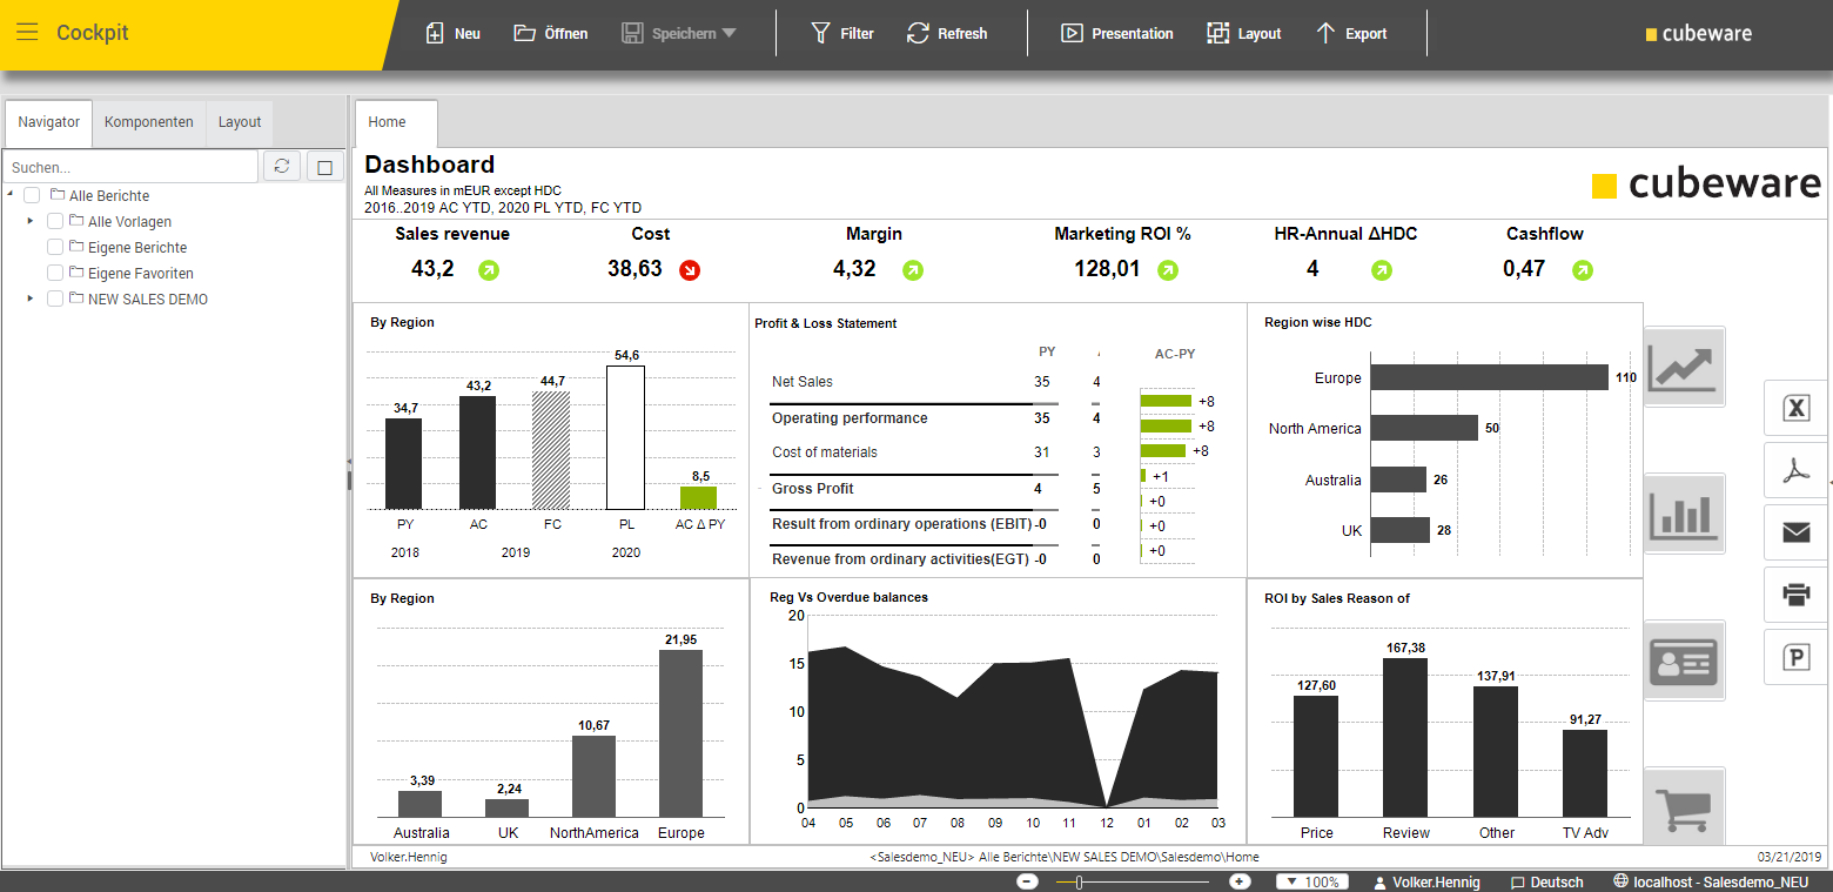
Task: Click the Filter toolbar button
Action: point(842,33)
